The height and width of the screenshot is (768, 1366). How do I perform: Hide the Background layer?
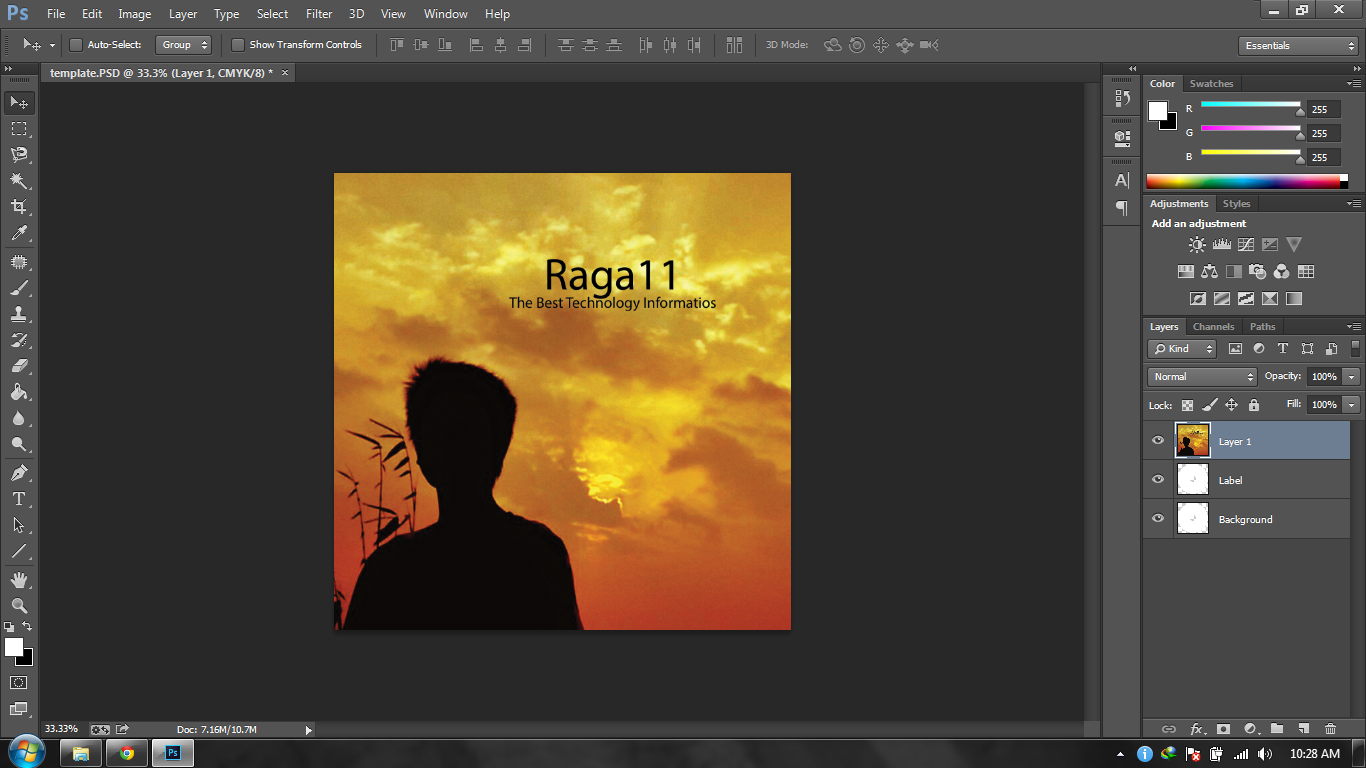tap(1157, 518)
